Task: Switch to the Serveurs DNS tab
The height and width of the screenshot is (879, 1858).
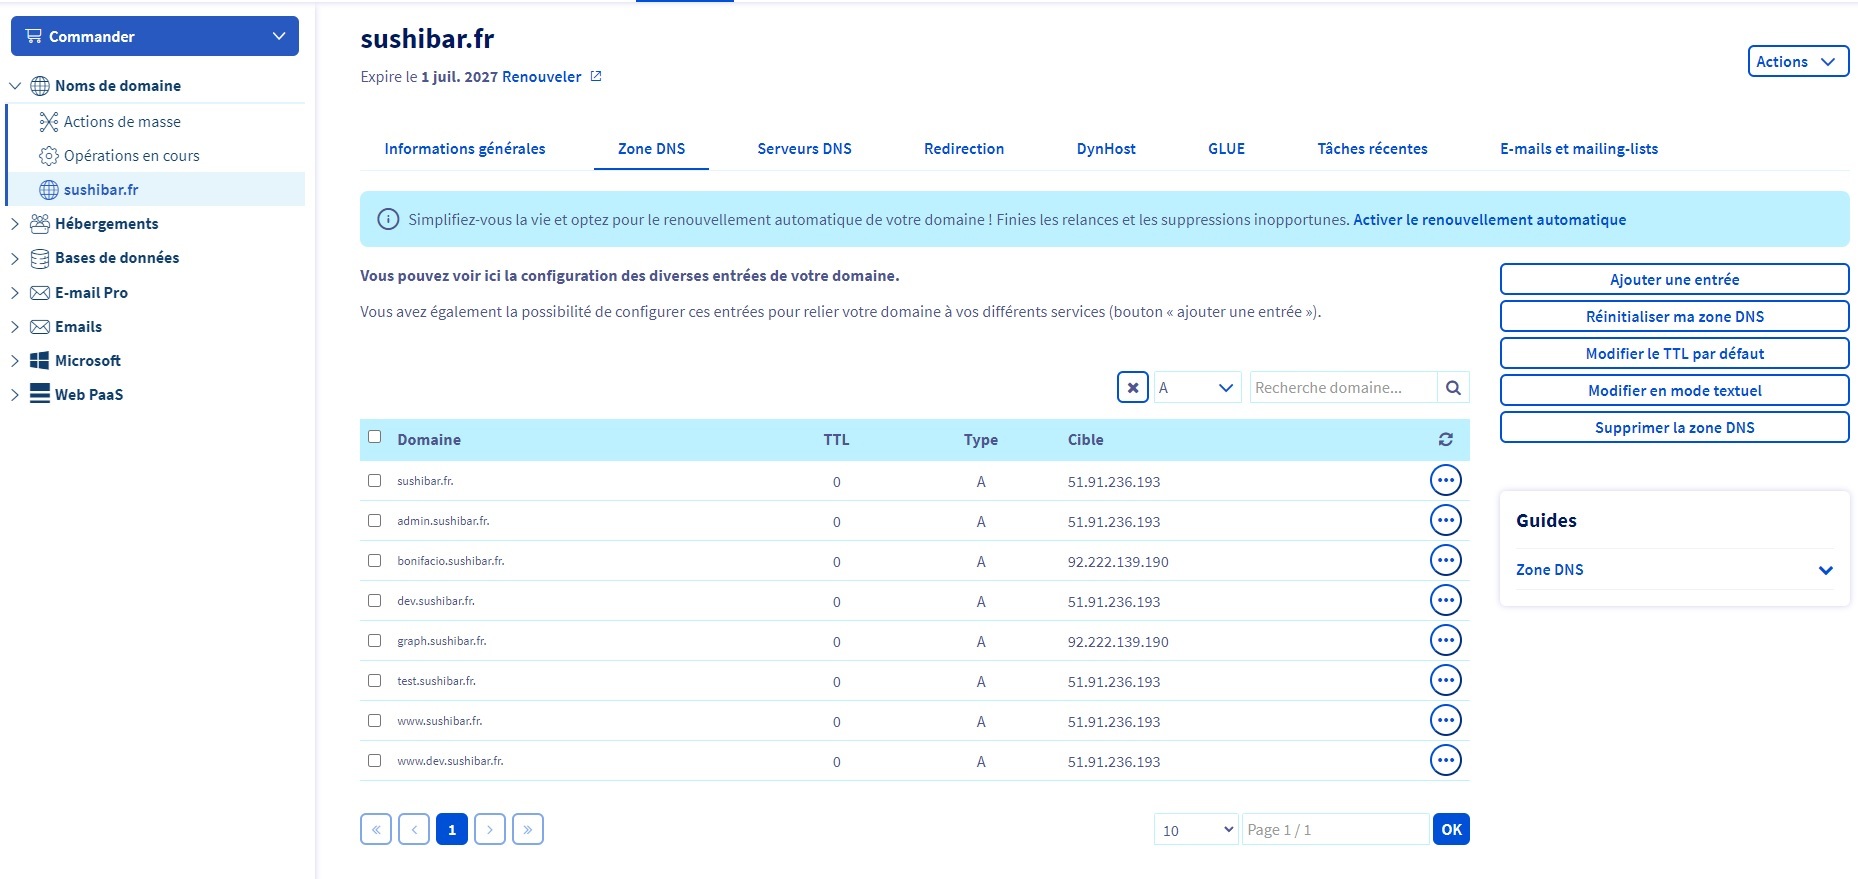Action: click(804, 149)
